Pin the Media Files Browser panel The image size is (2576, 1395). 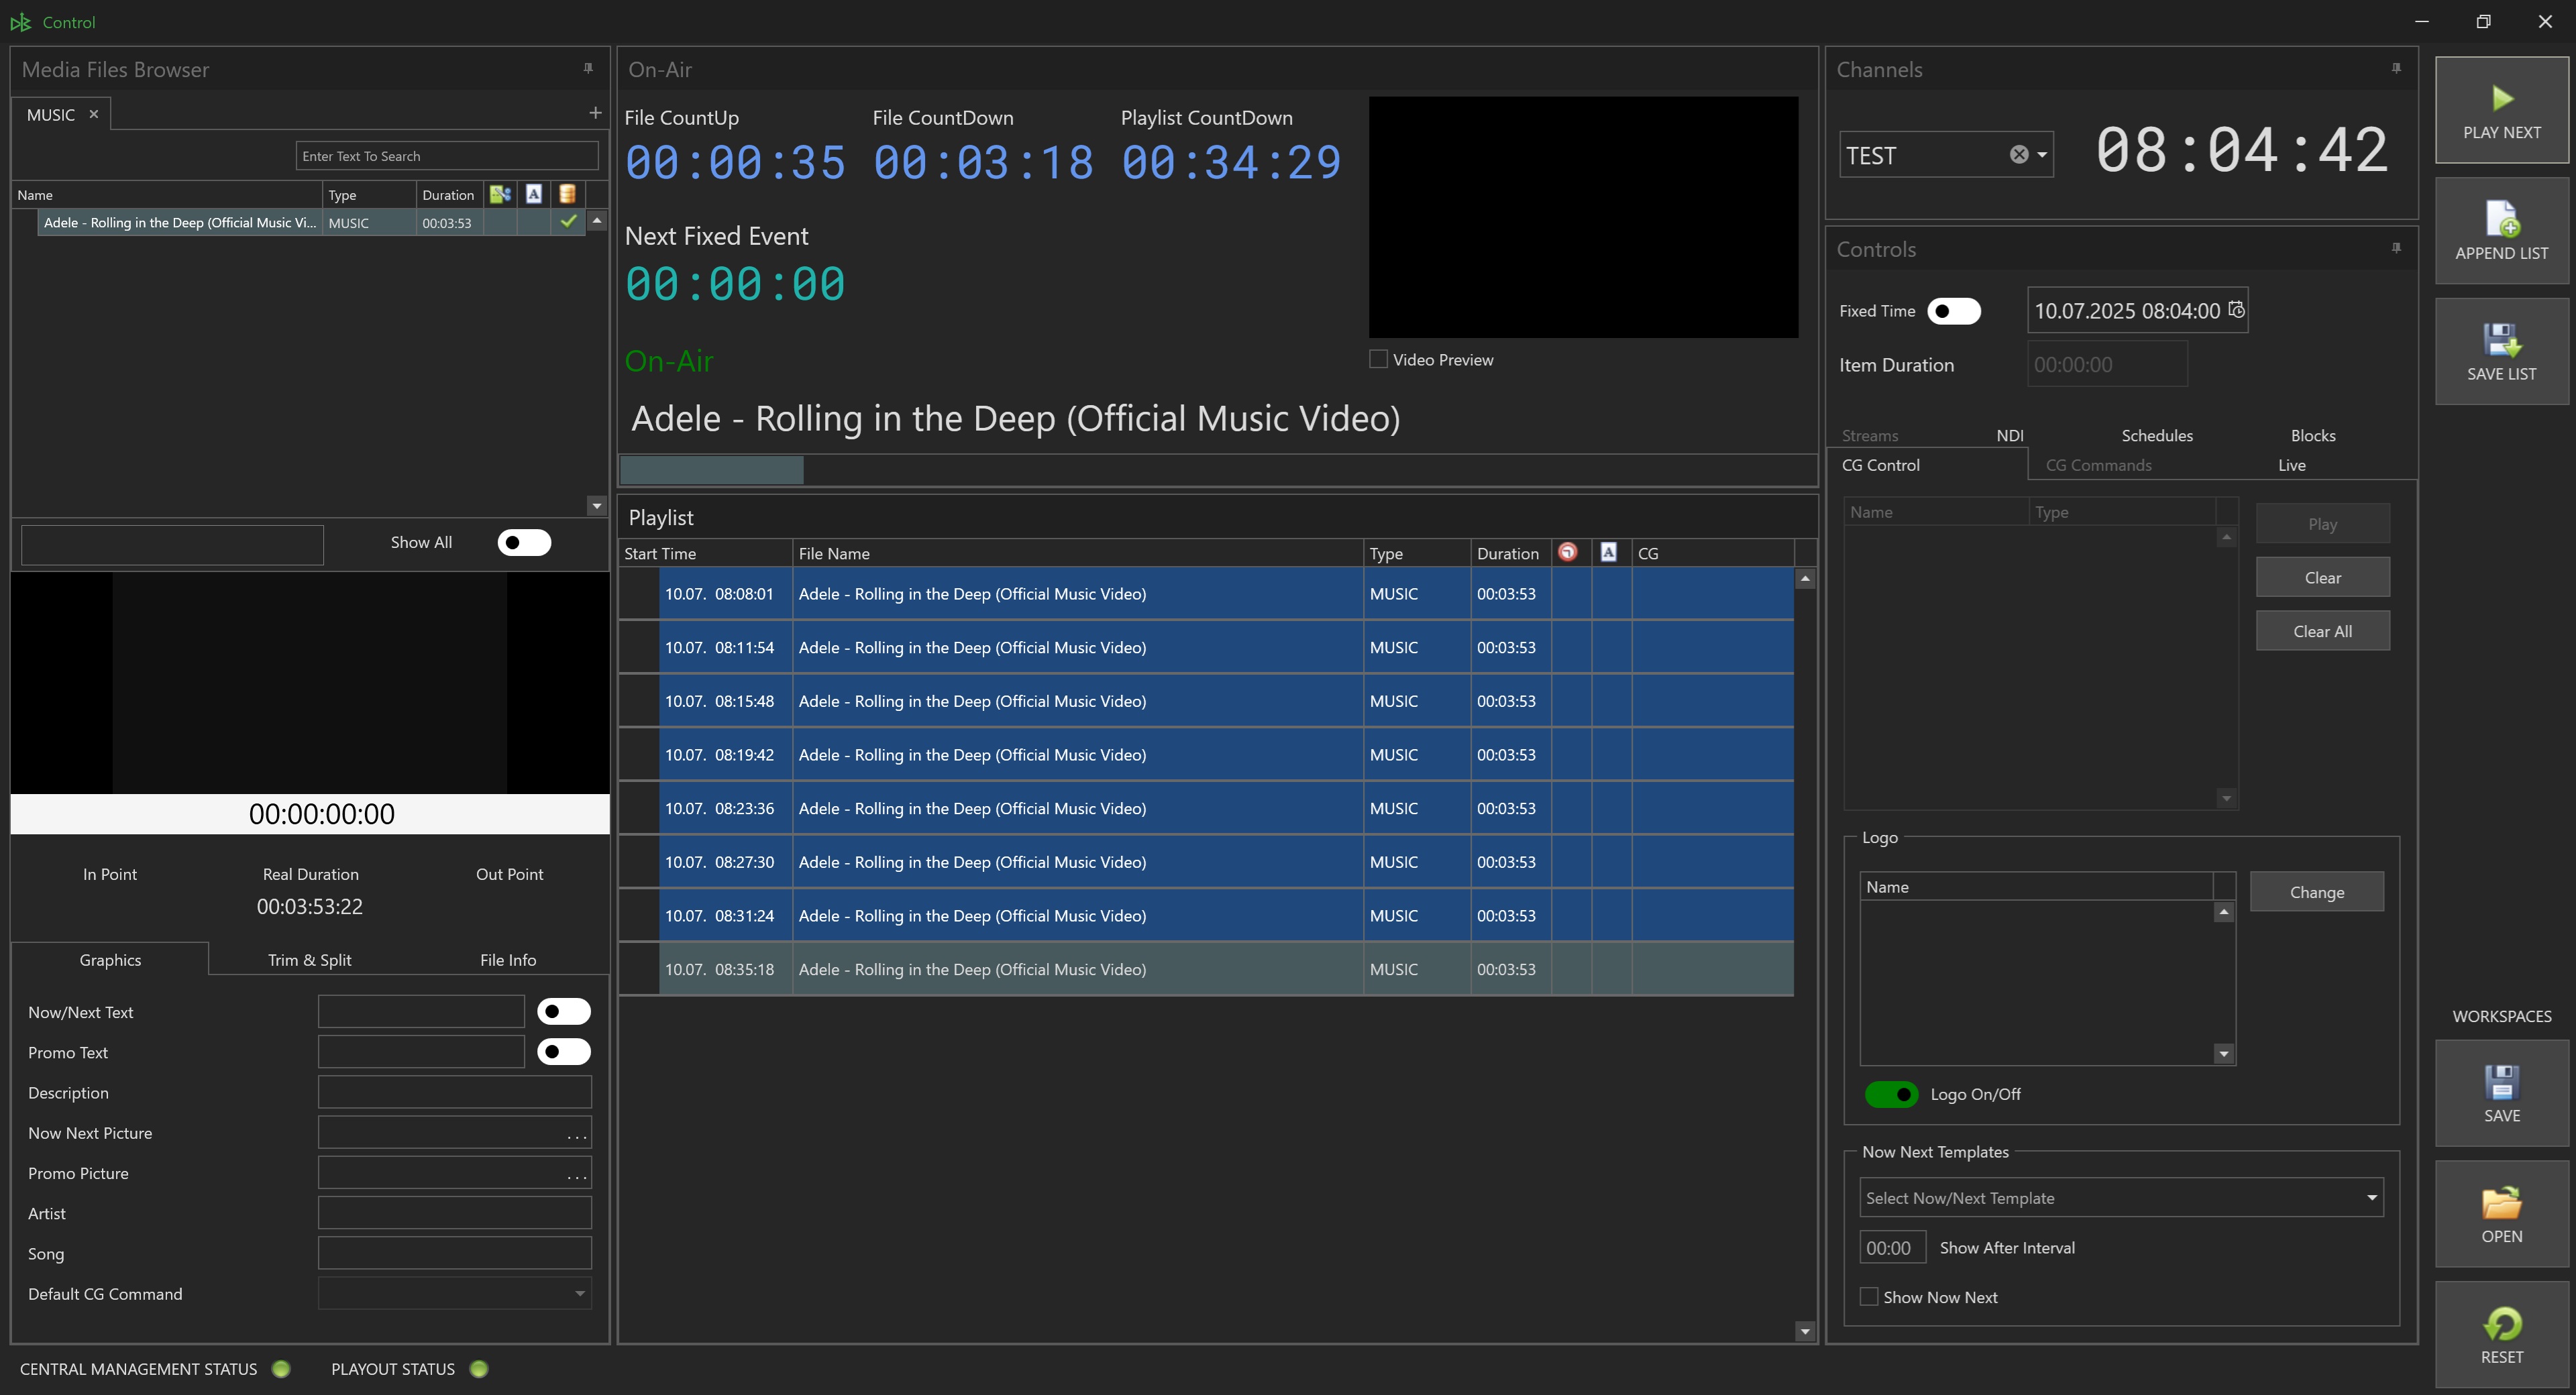[588, 68]
